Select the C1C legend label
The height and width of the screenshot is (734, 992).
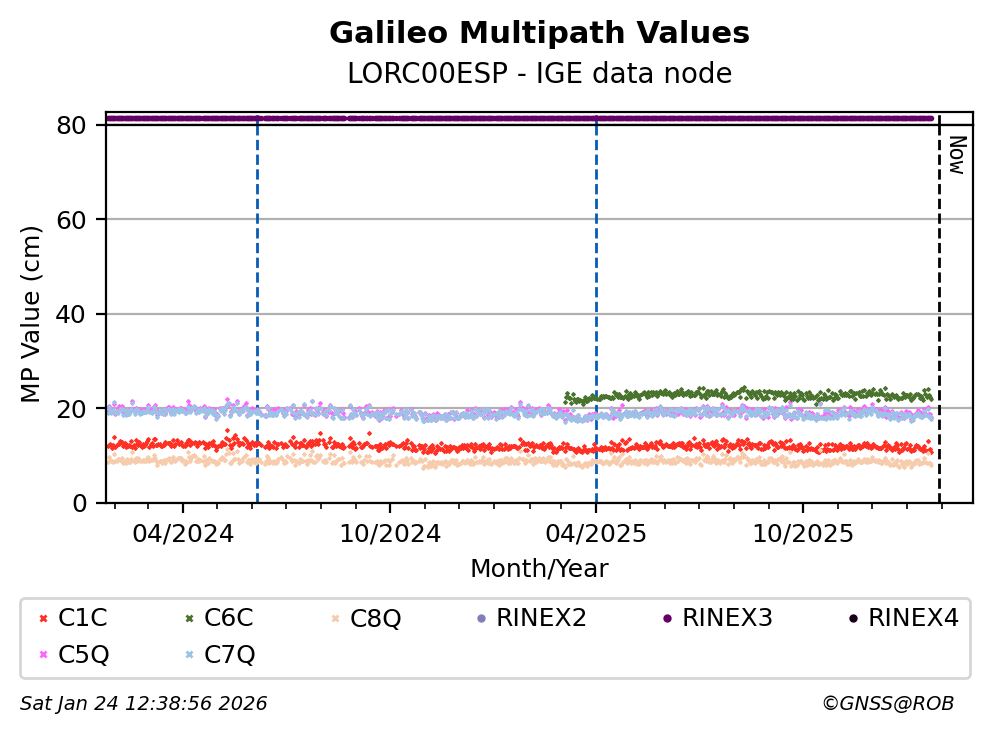pos(83,618)
